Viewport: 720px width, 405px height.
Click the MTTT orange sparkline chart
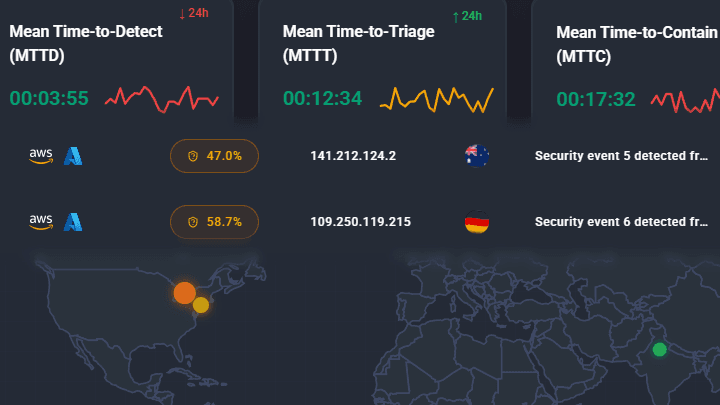click(x=437, y=100)
